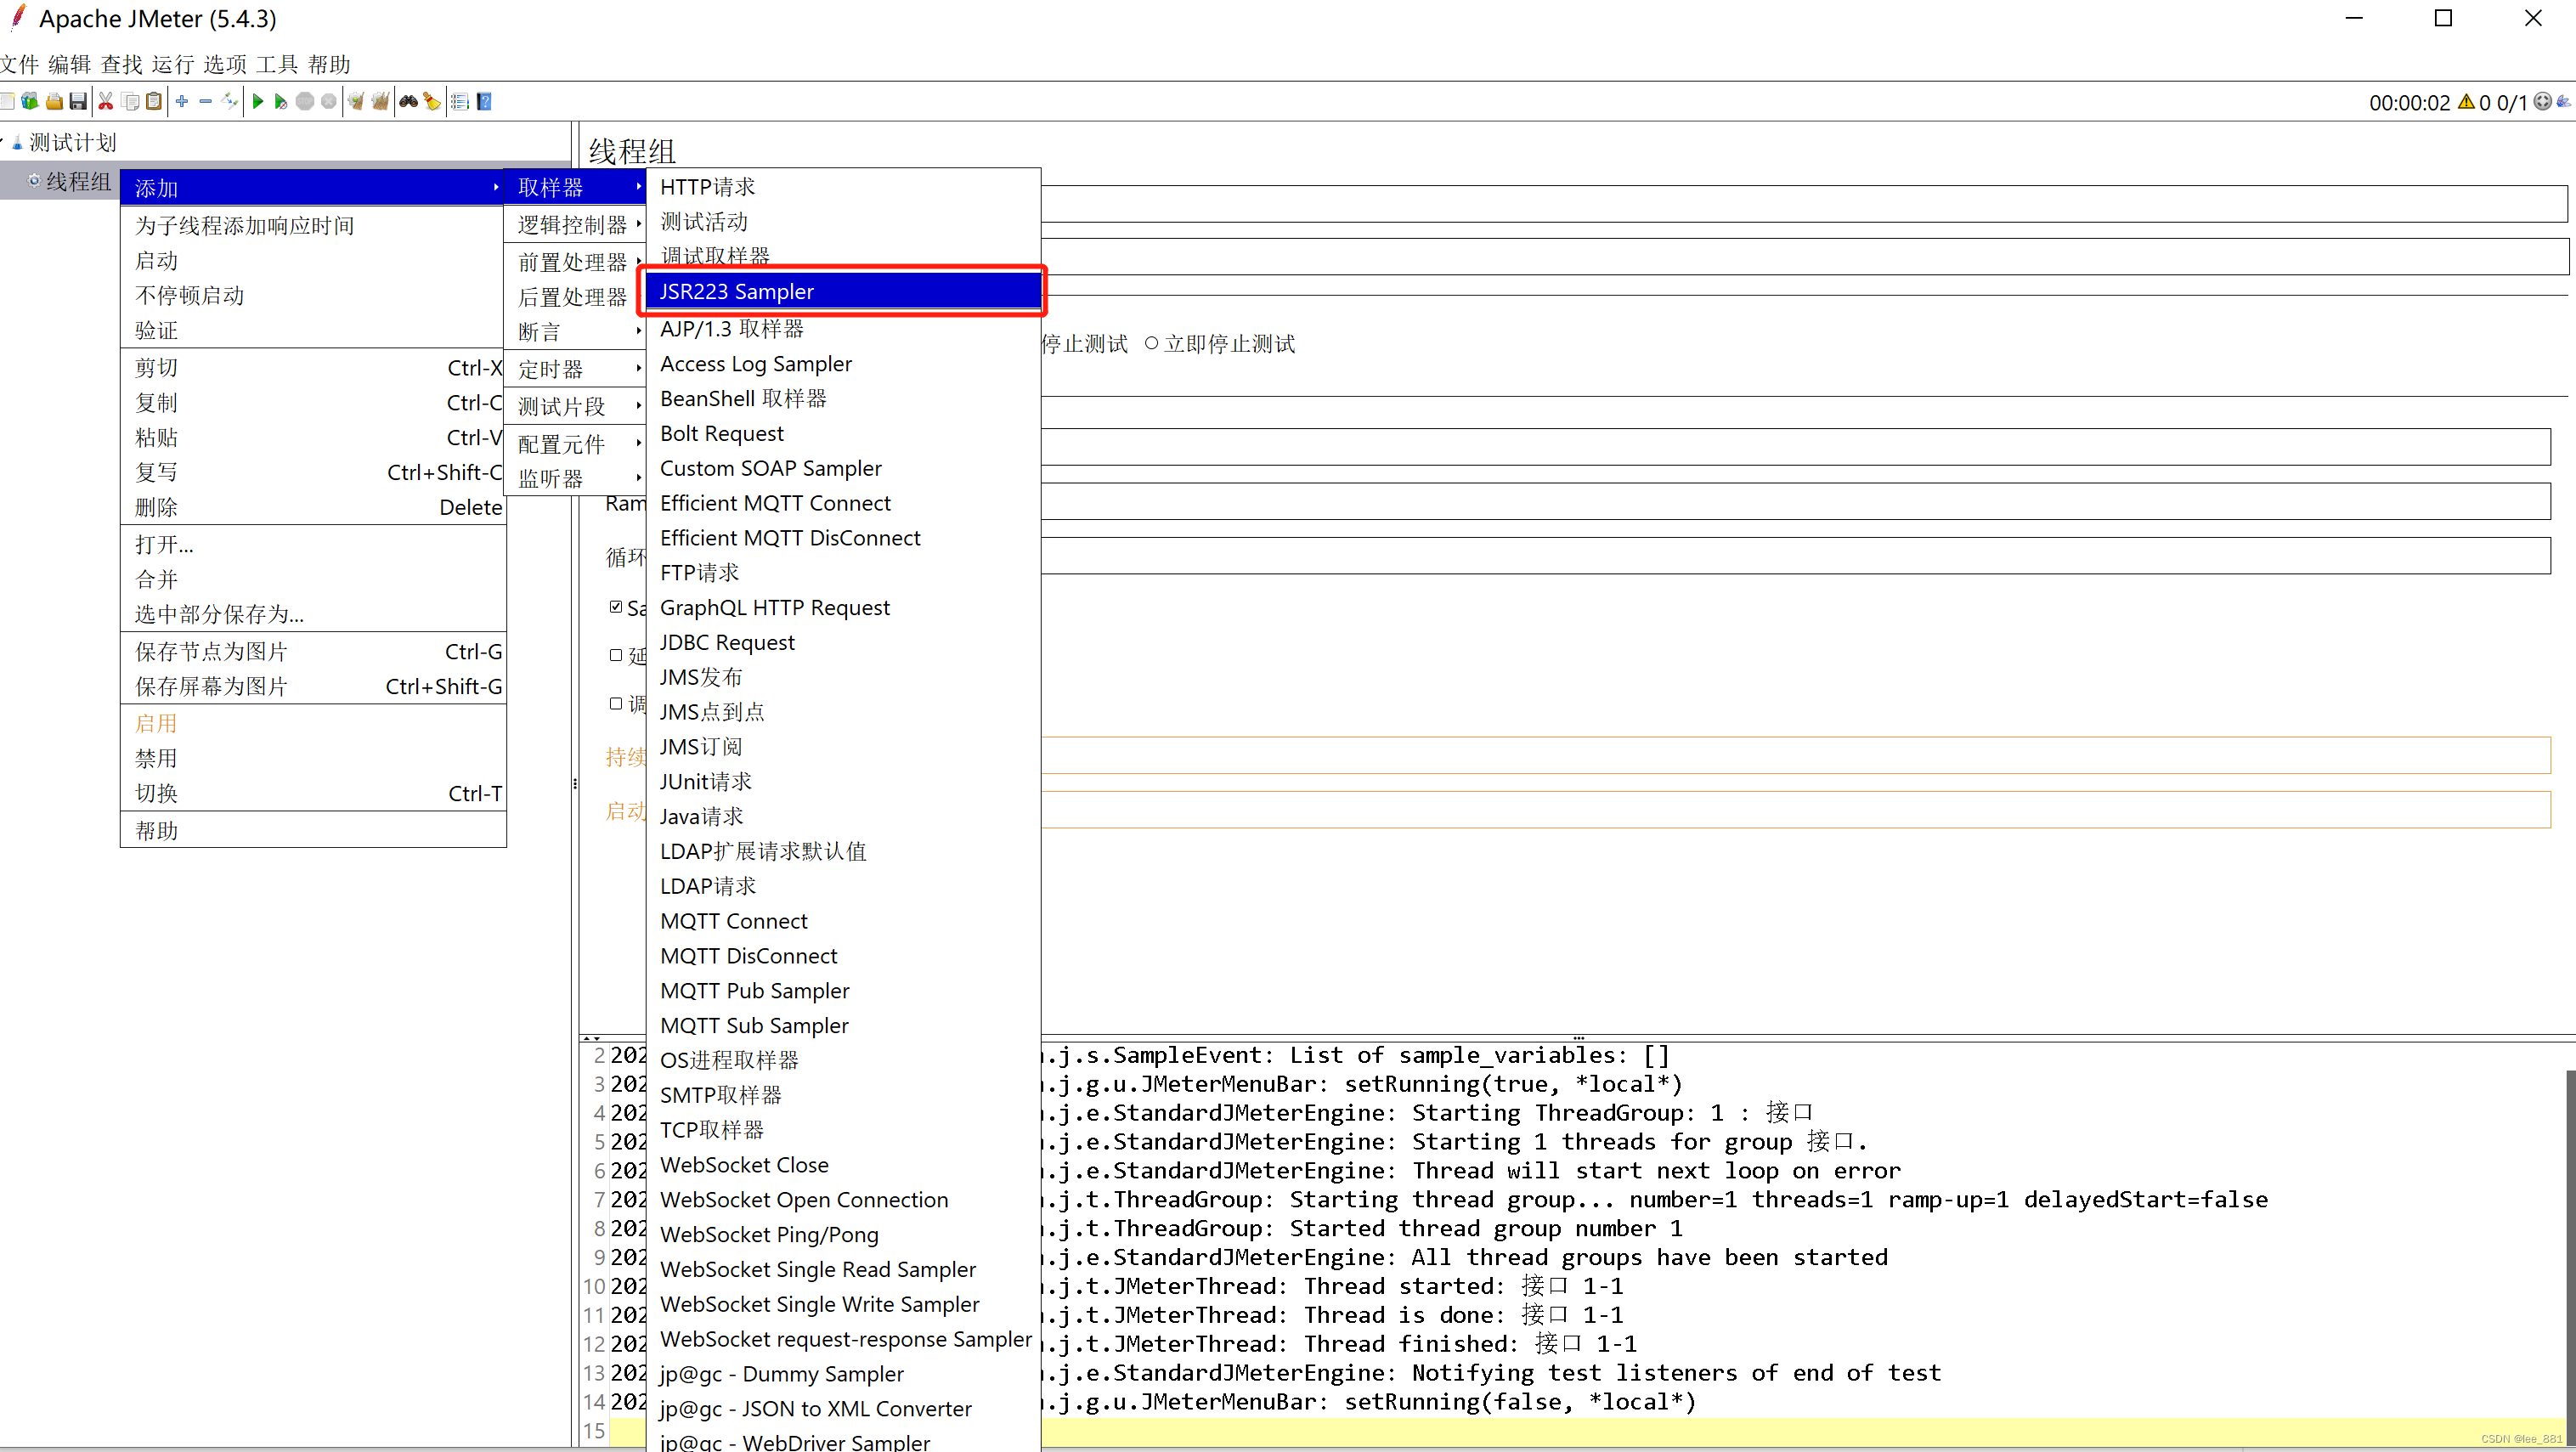Expand the 配置元件 submenu
Screen dimensions: 2576x1452
(x=576, y=443)
